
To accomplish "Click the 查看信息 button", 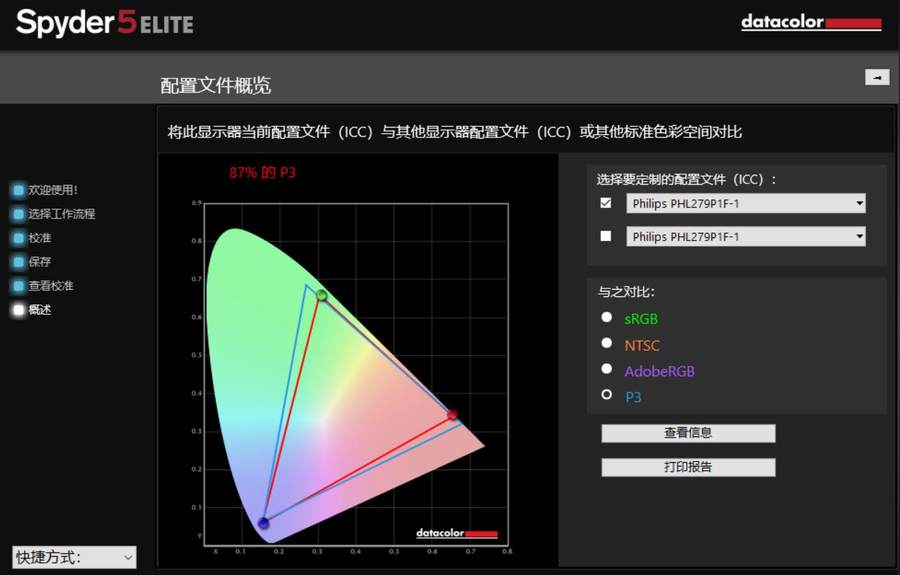I will point(688,433).
